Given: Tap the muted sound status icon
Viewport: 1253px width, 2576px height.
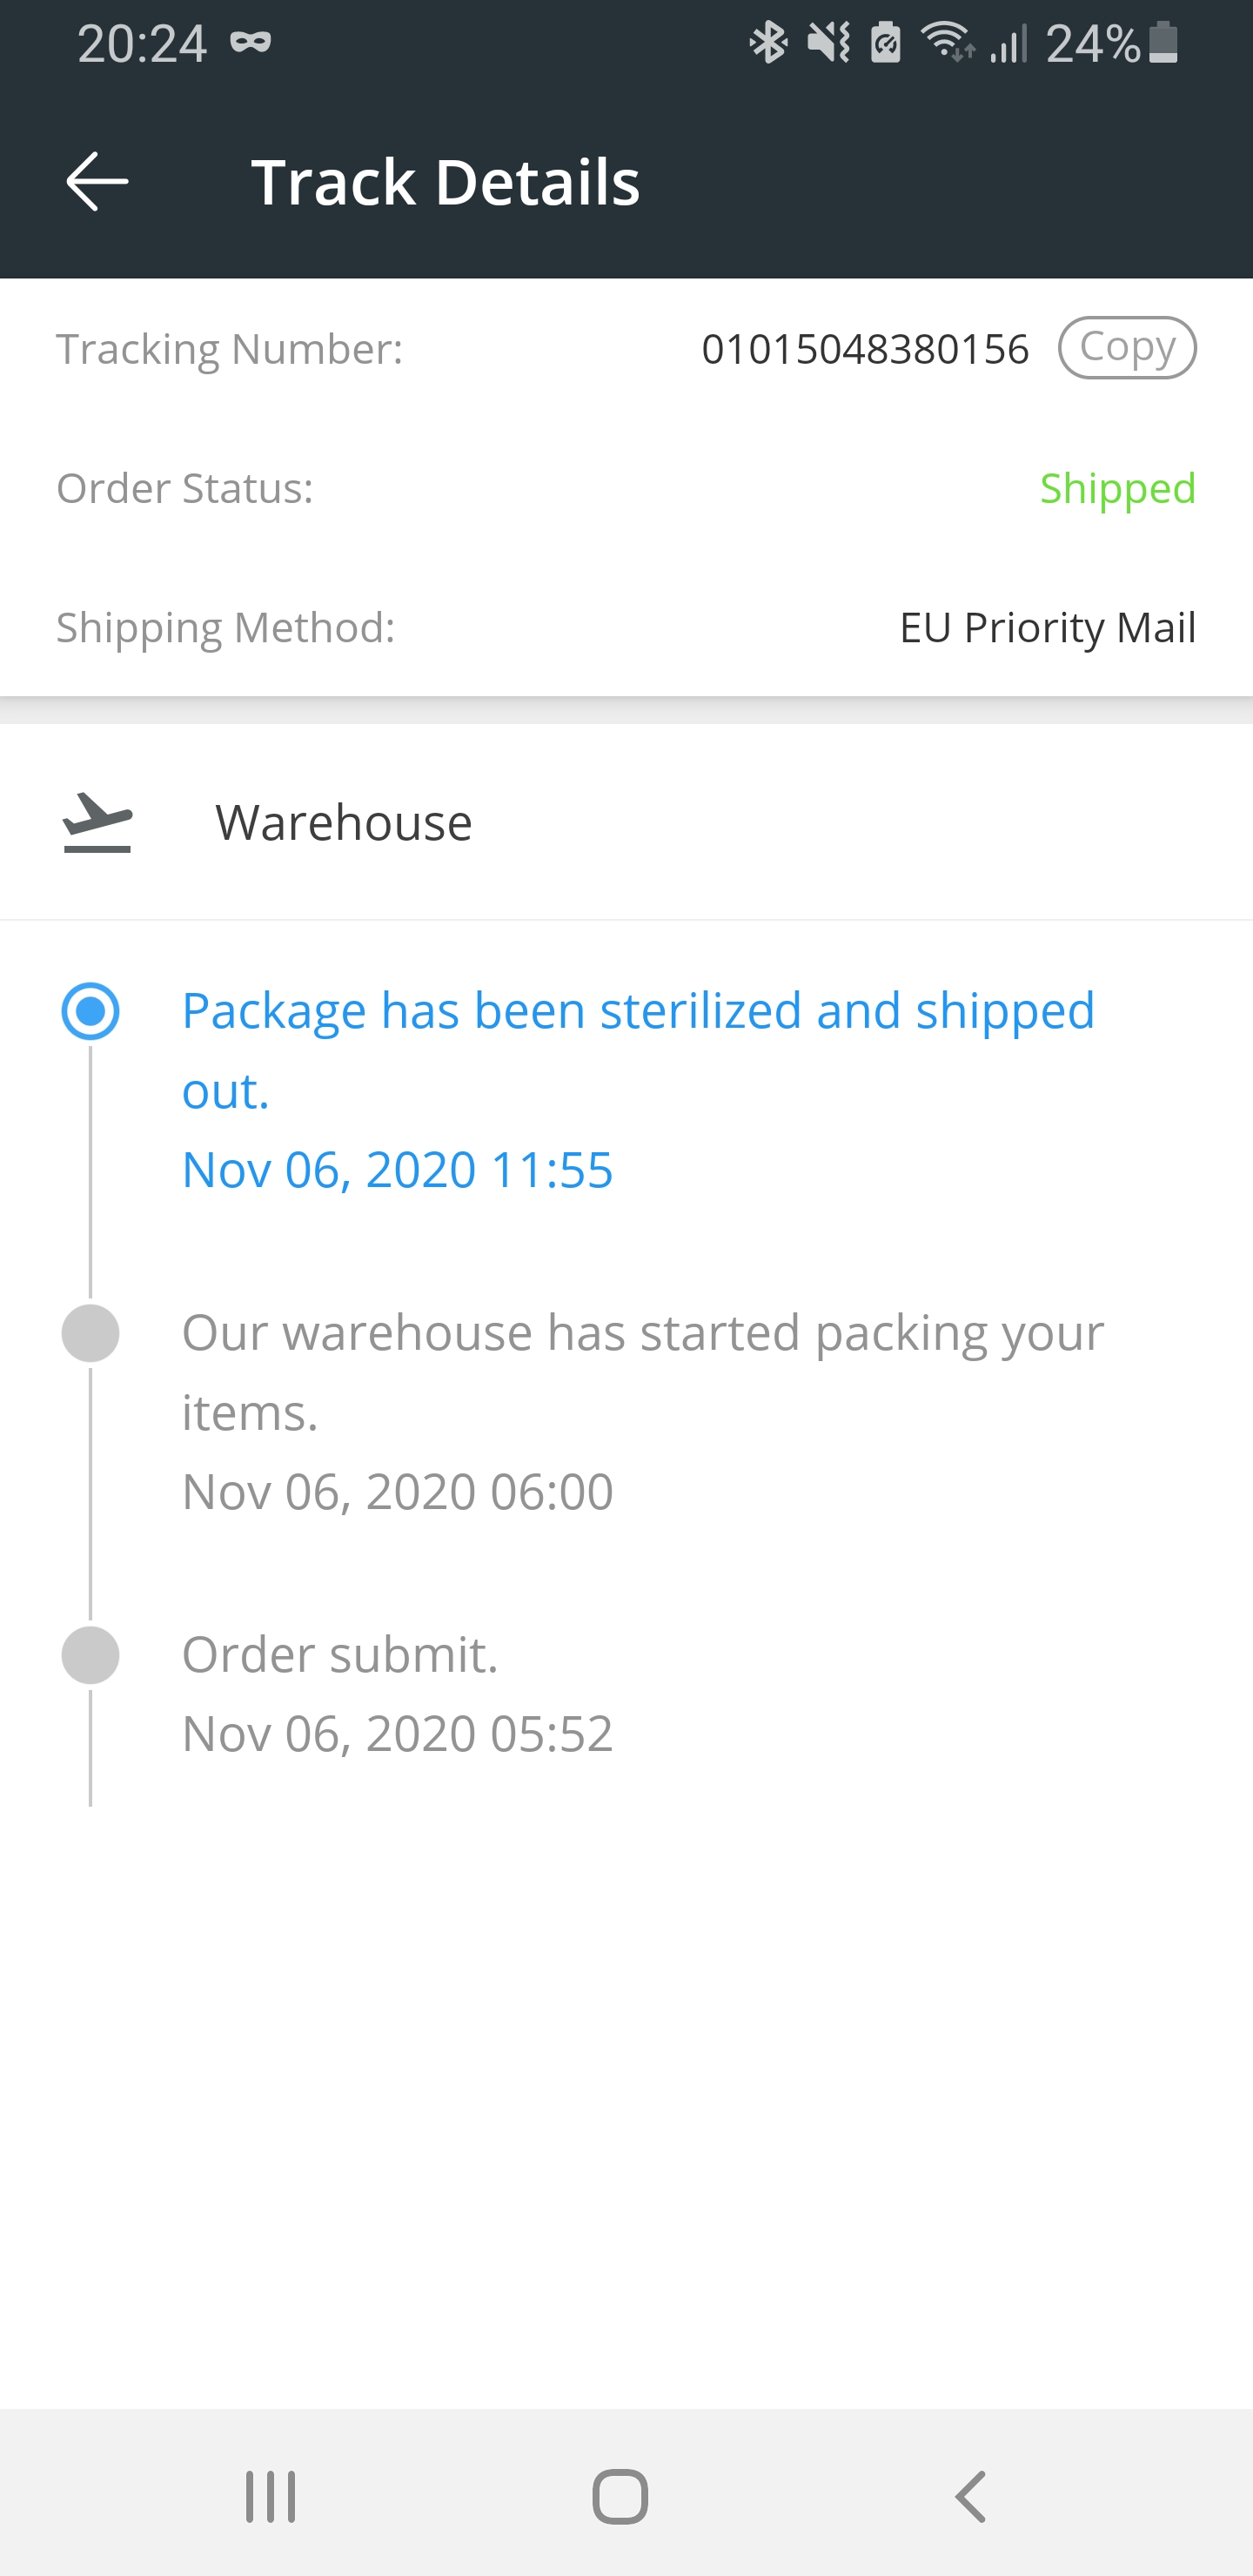Looking at the screenshot, I should (x=828, y=43).
